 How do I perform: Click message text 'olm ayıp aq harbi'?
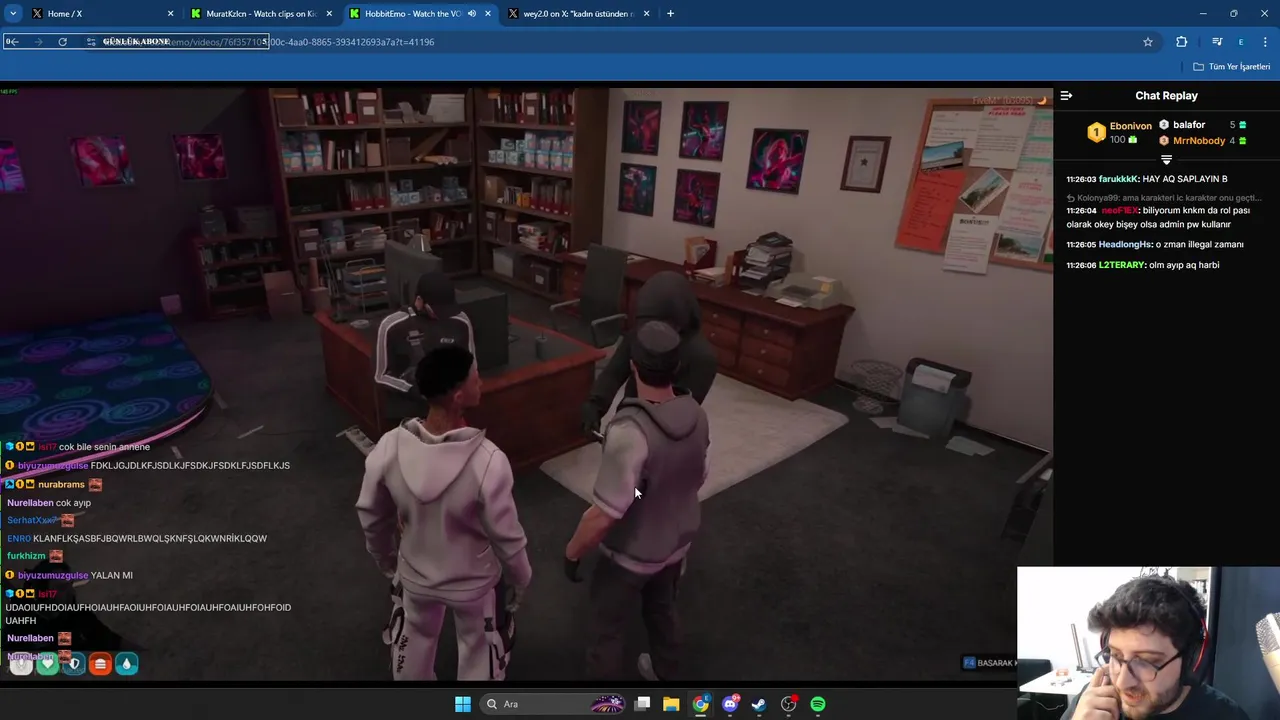(x=1184, y=265)
